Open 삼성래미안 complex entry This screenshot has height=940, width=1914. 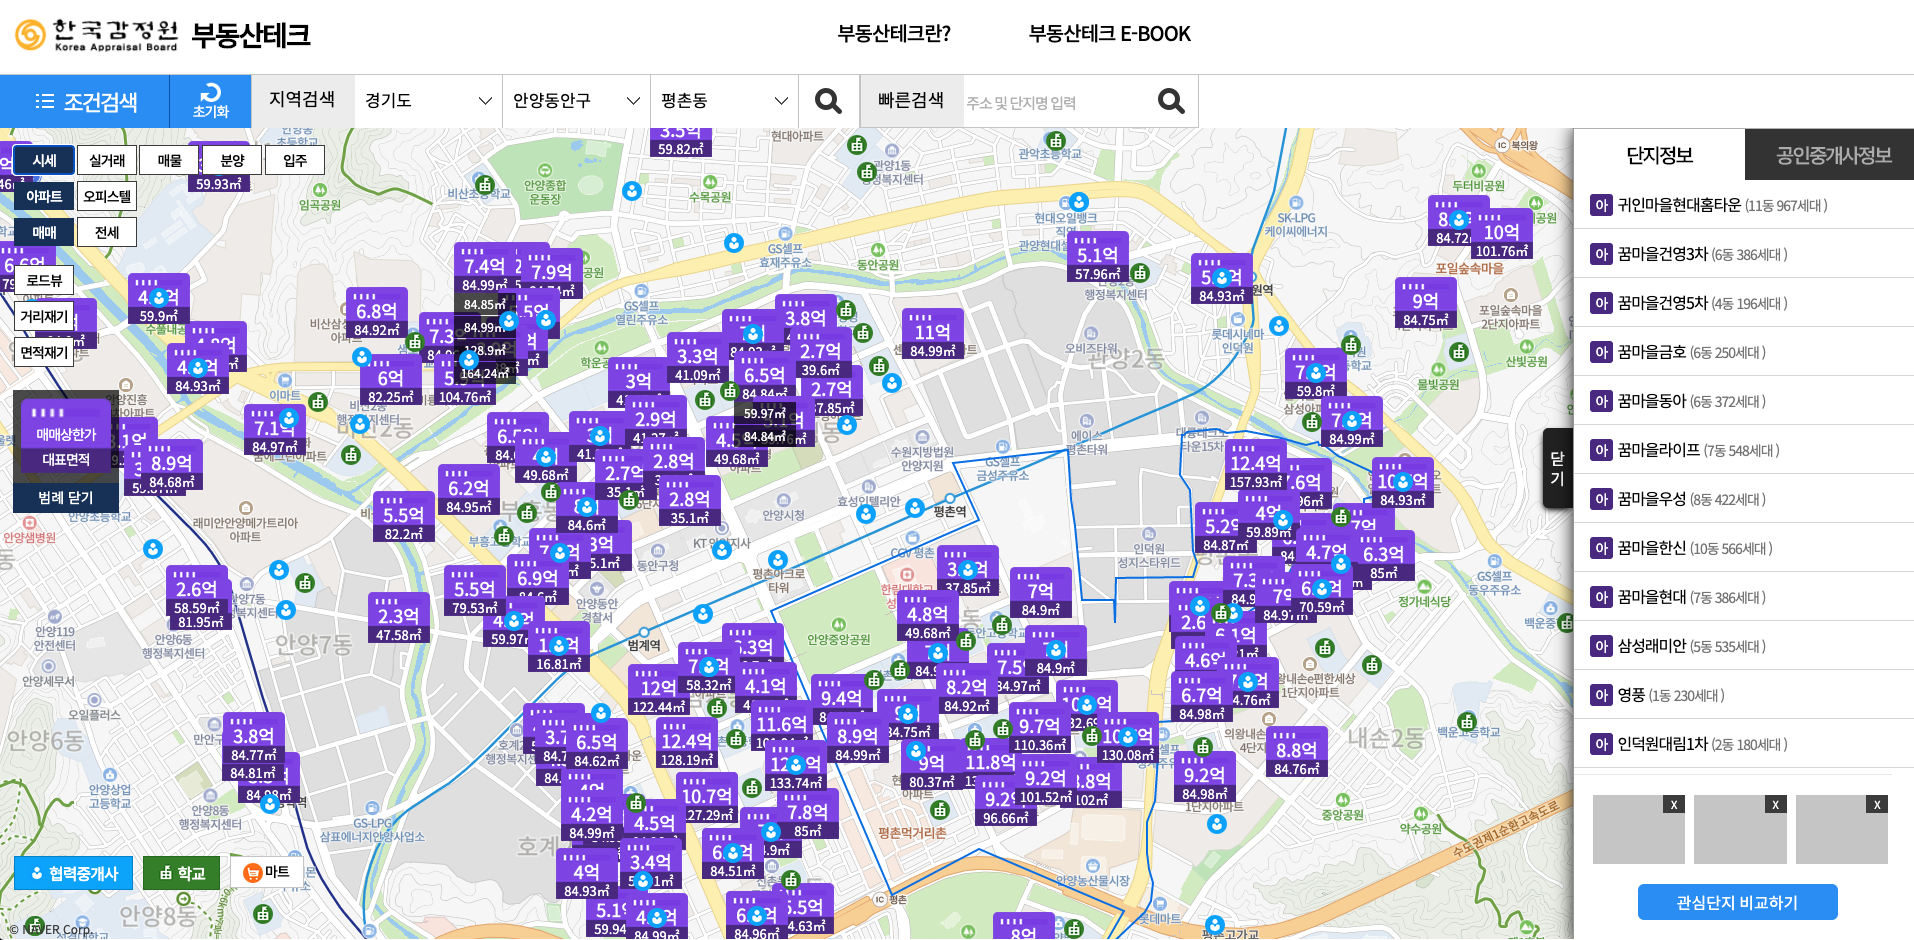pyautogui.click(x=1744, y=646)
